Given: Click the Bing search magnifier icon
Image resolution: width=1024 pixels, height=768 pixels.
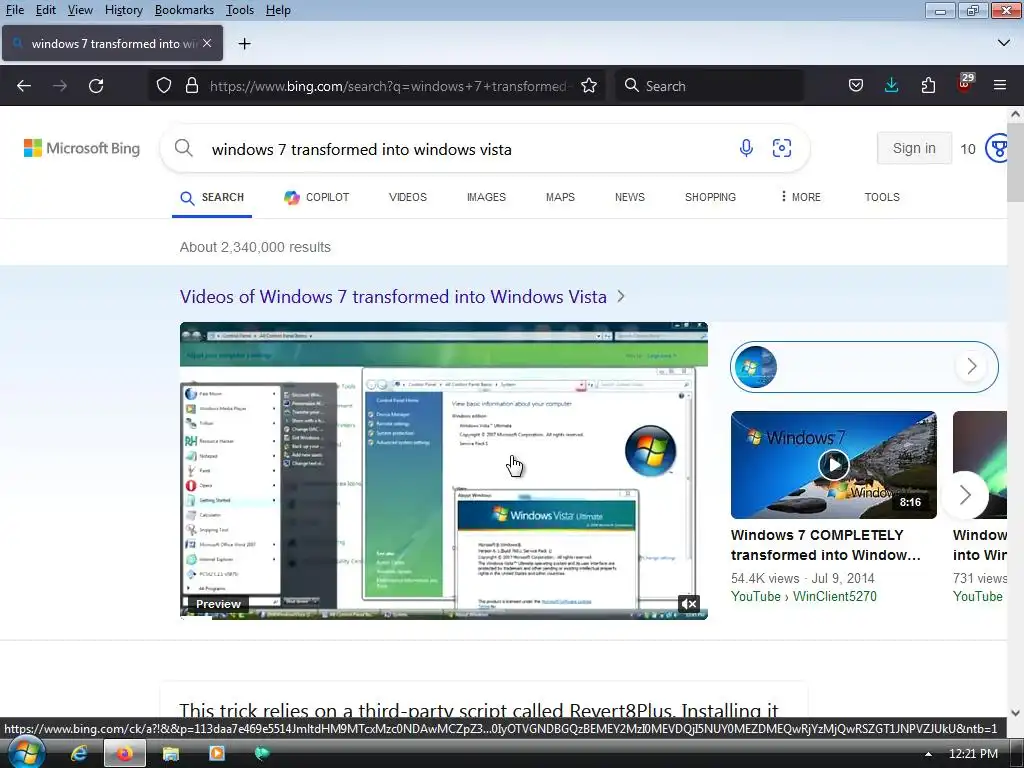Looking at the screenshot, I should (x=184, y=148).
